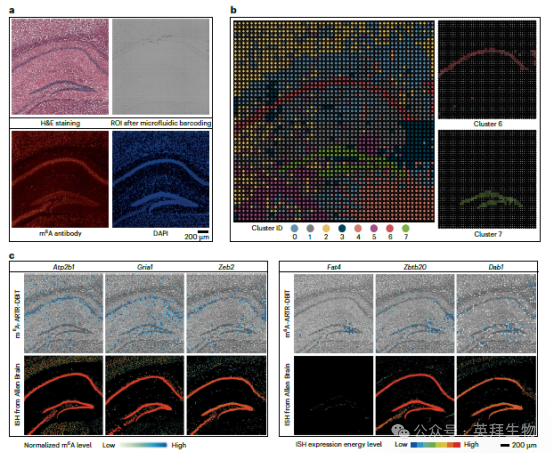Click the Fat4 m6A-ARTR-DBT map
Image resolution: width=554 pixels, height=453 pixels.
[334, 313]
